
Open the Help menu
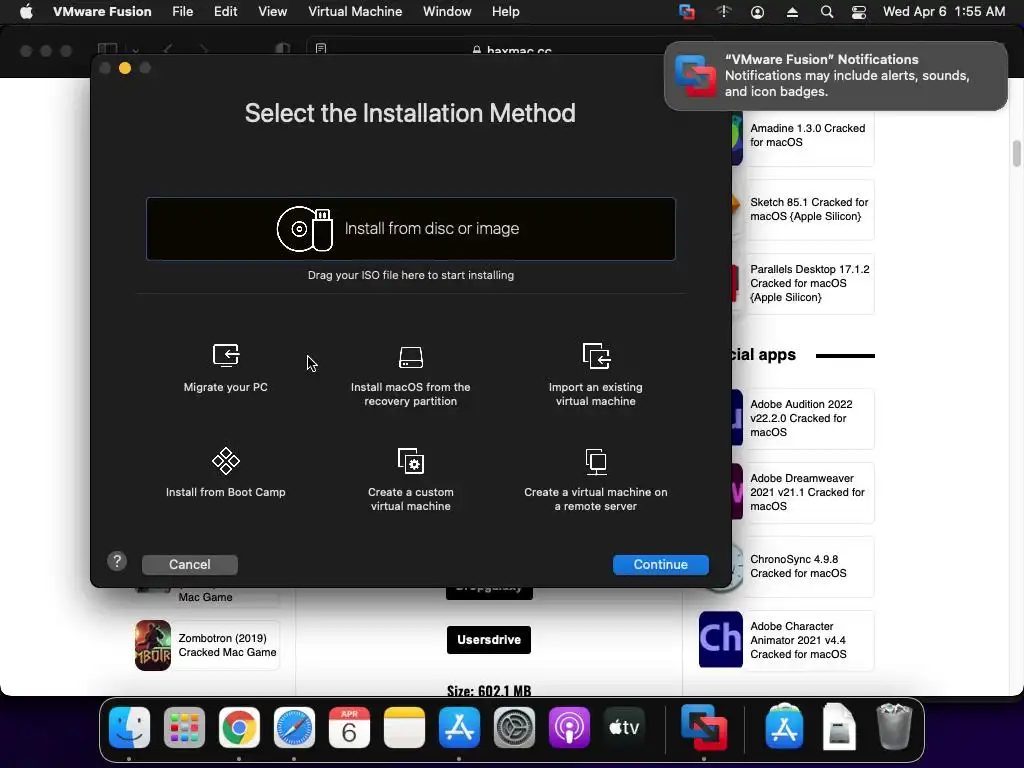tap(505, 12)
